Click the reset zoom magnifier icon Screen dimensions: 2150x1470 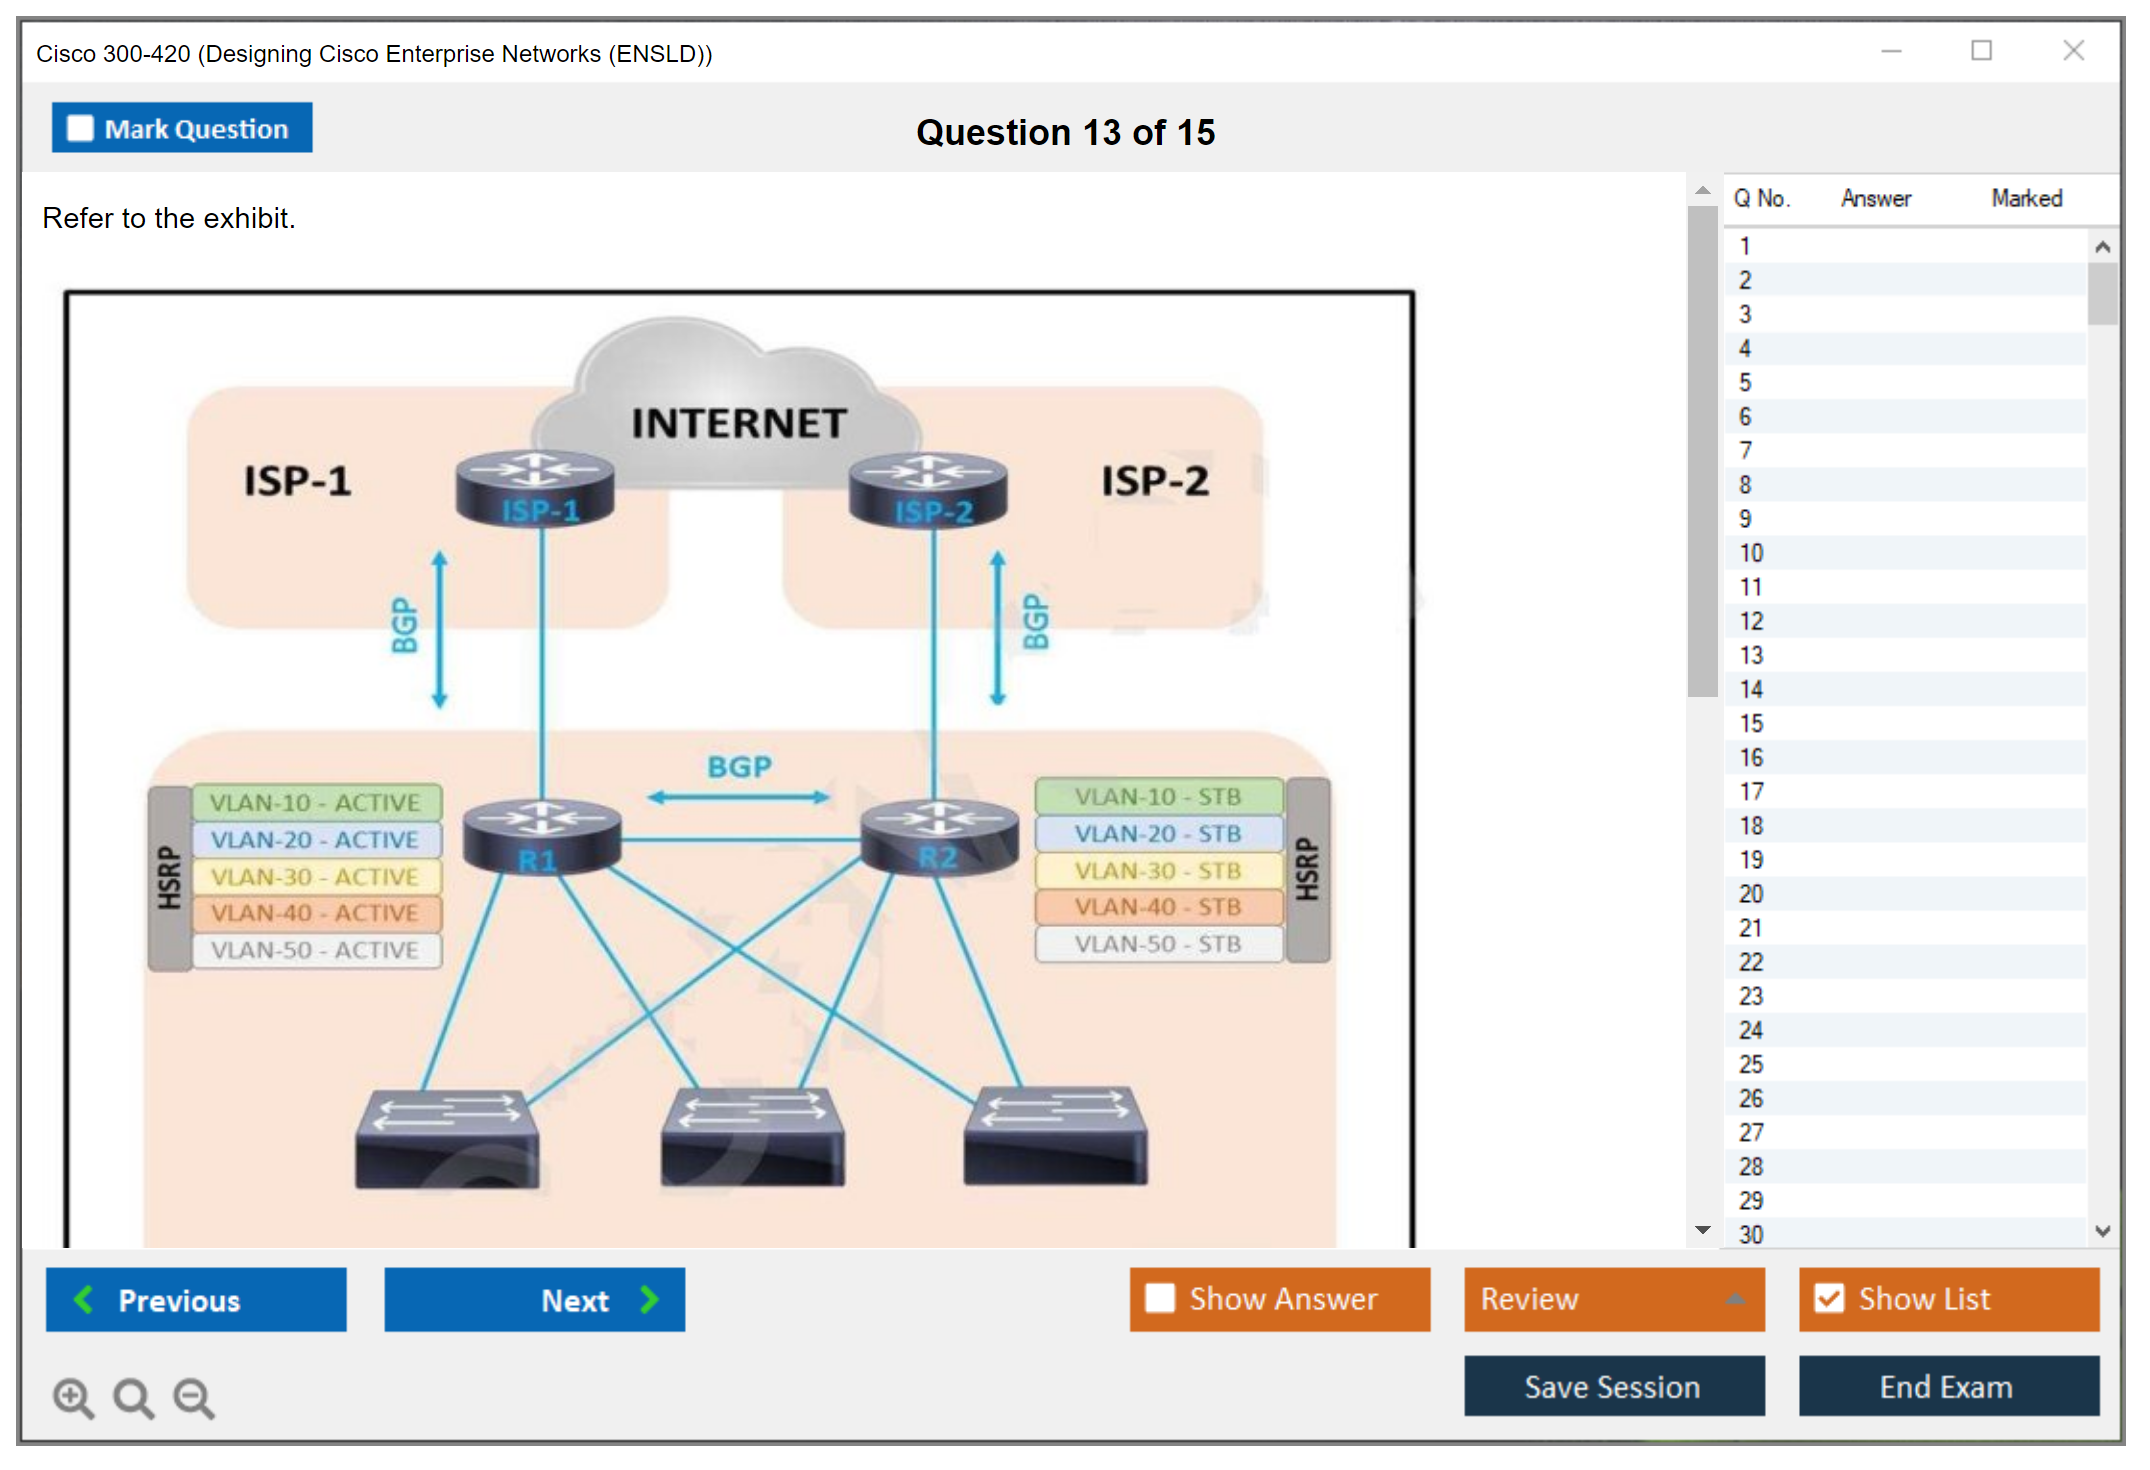133,1397
